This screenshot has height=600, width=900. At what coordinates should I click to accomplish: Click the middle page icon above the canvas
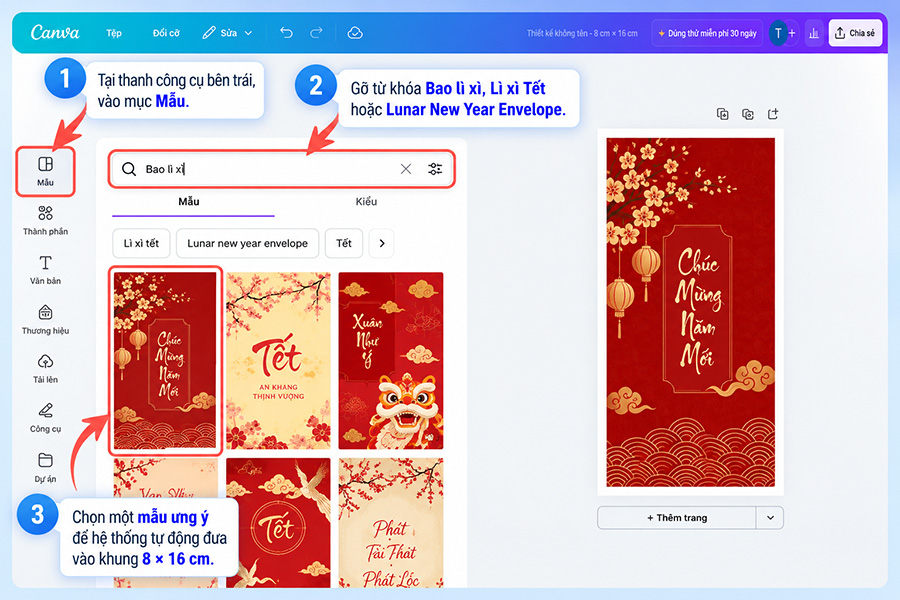pyautogui.click(x=747, y=114)
